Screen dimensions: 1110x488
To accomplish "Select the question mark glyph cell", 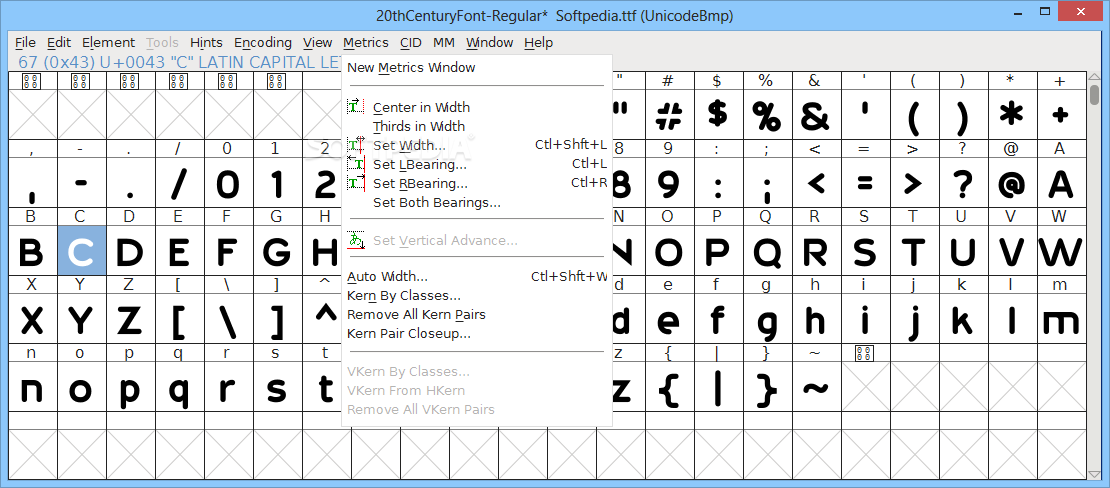I will (962, 183).
